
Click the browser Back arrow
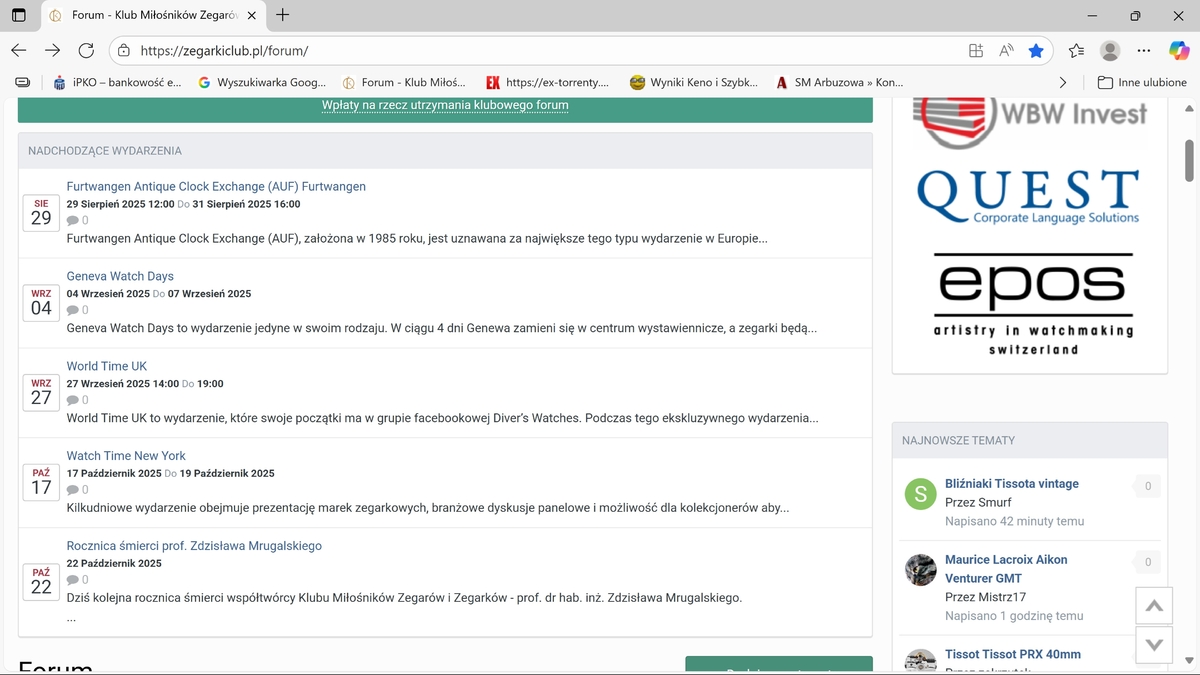(x=19, y=50)
